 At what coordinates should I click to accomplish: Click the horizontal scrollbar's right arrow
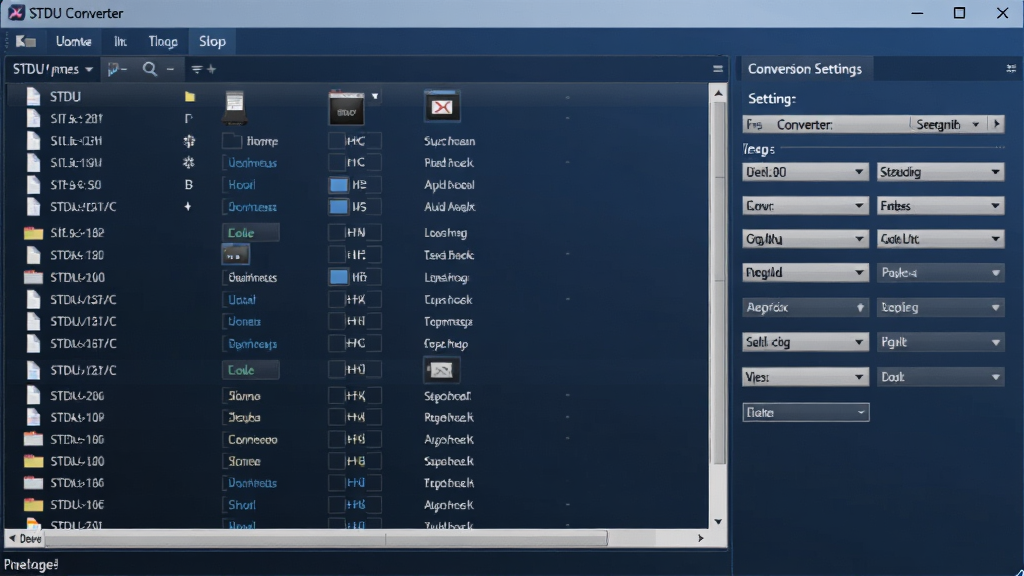701,539
